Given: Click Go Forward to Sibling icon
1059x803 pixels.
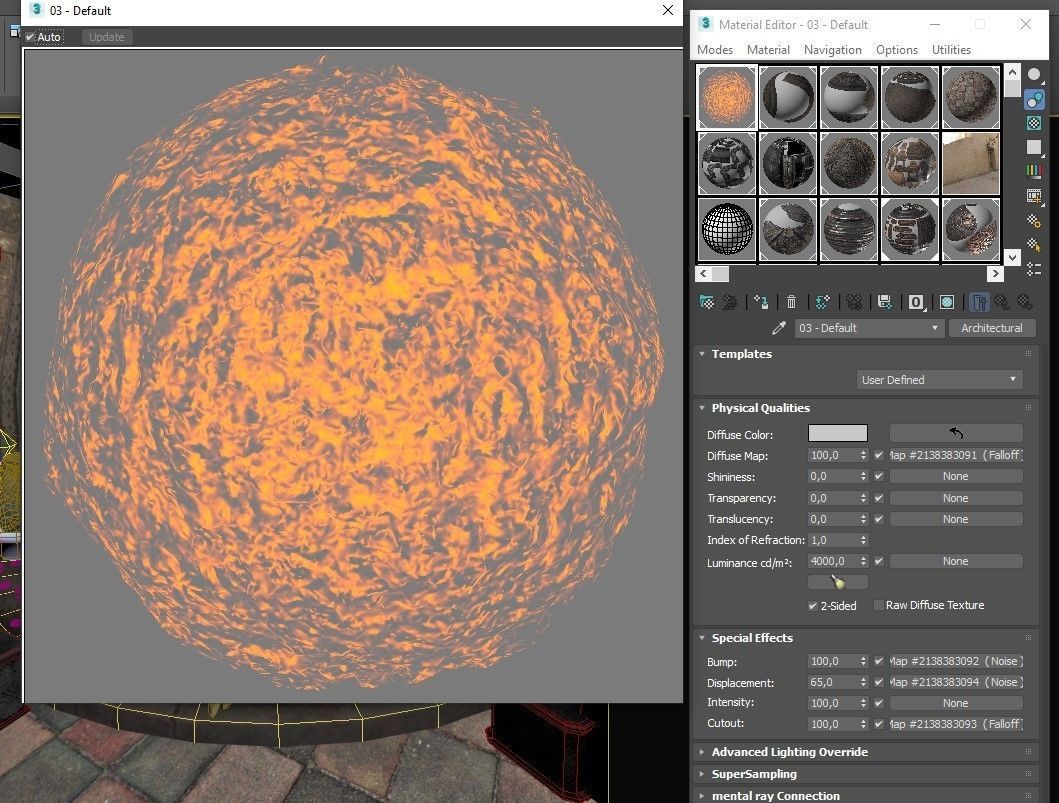Looking at the screenshot, I should pyautogui.click(x=1025, y=302).
